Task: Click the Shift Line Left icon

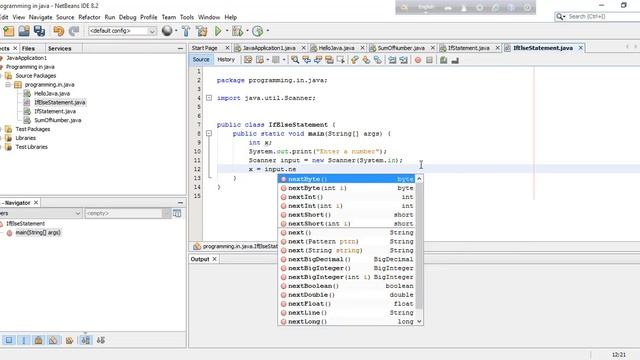Action: pos(392,60)
